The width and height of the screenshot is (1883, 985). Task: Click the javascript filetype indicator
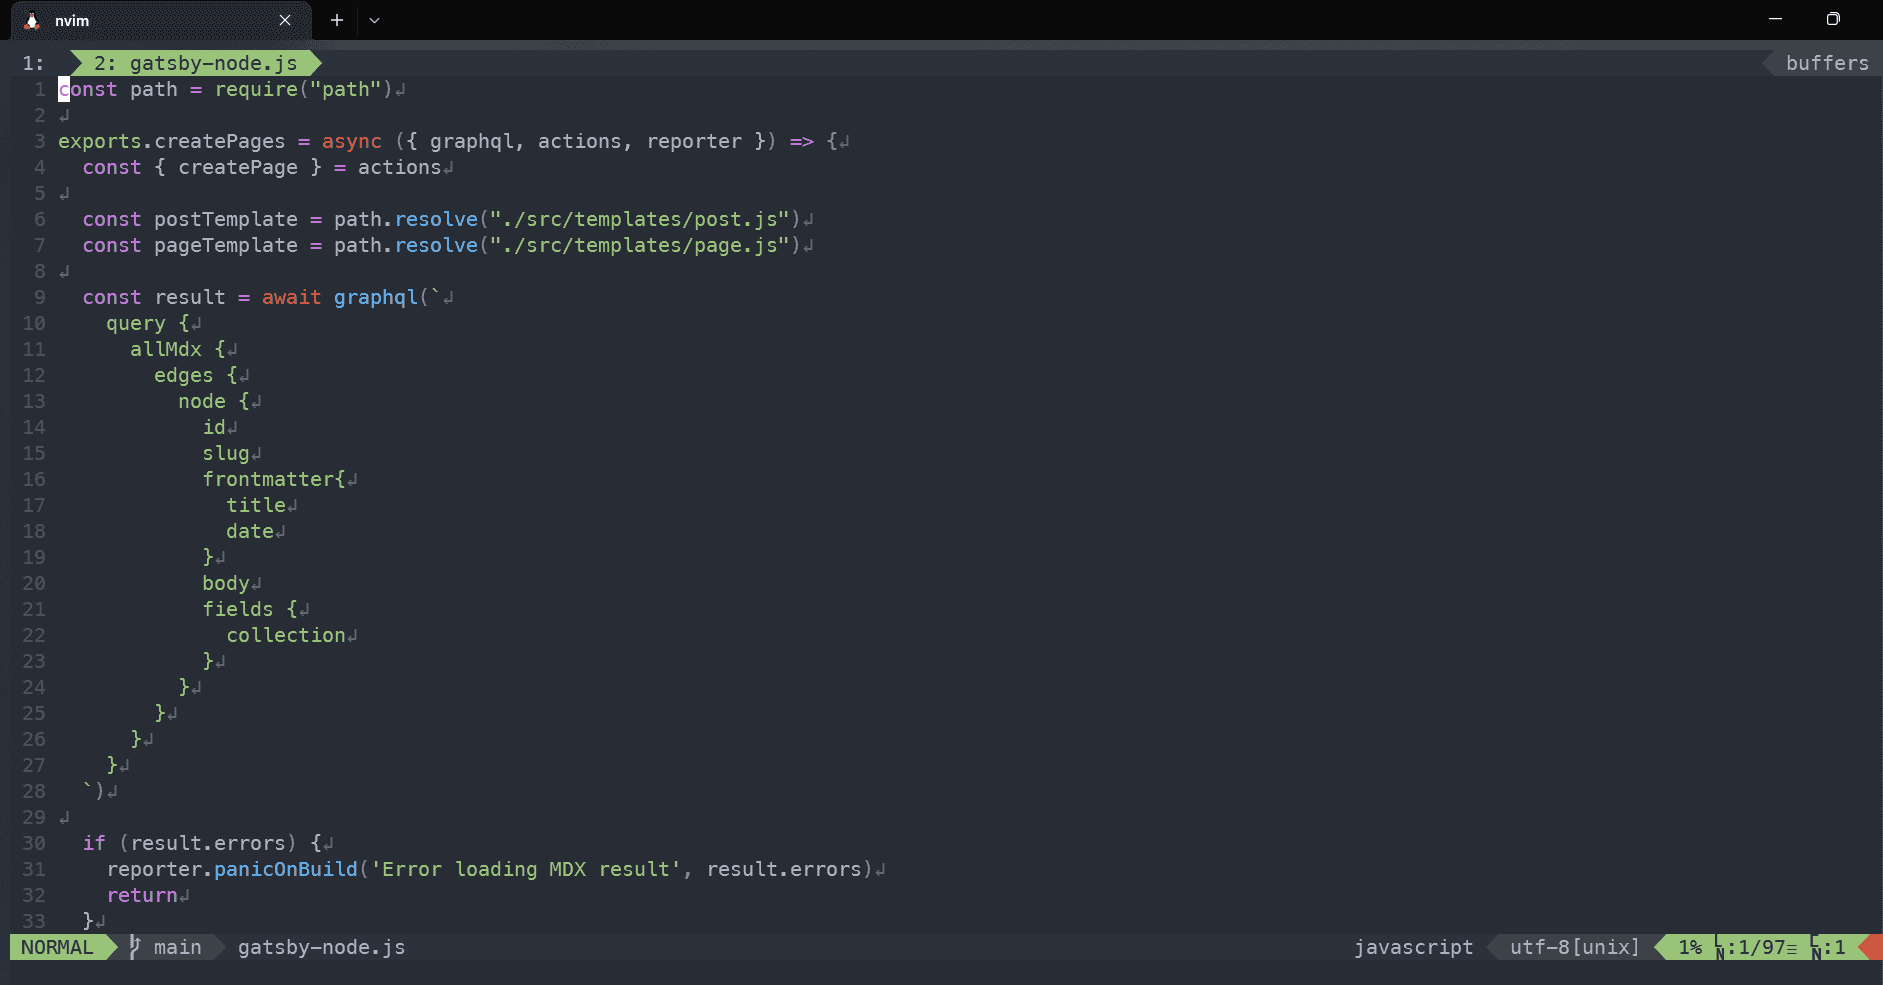[x=1413, y=947]
